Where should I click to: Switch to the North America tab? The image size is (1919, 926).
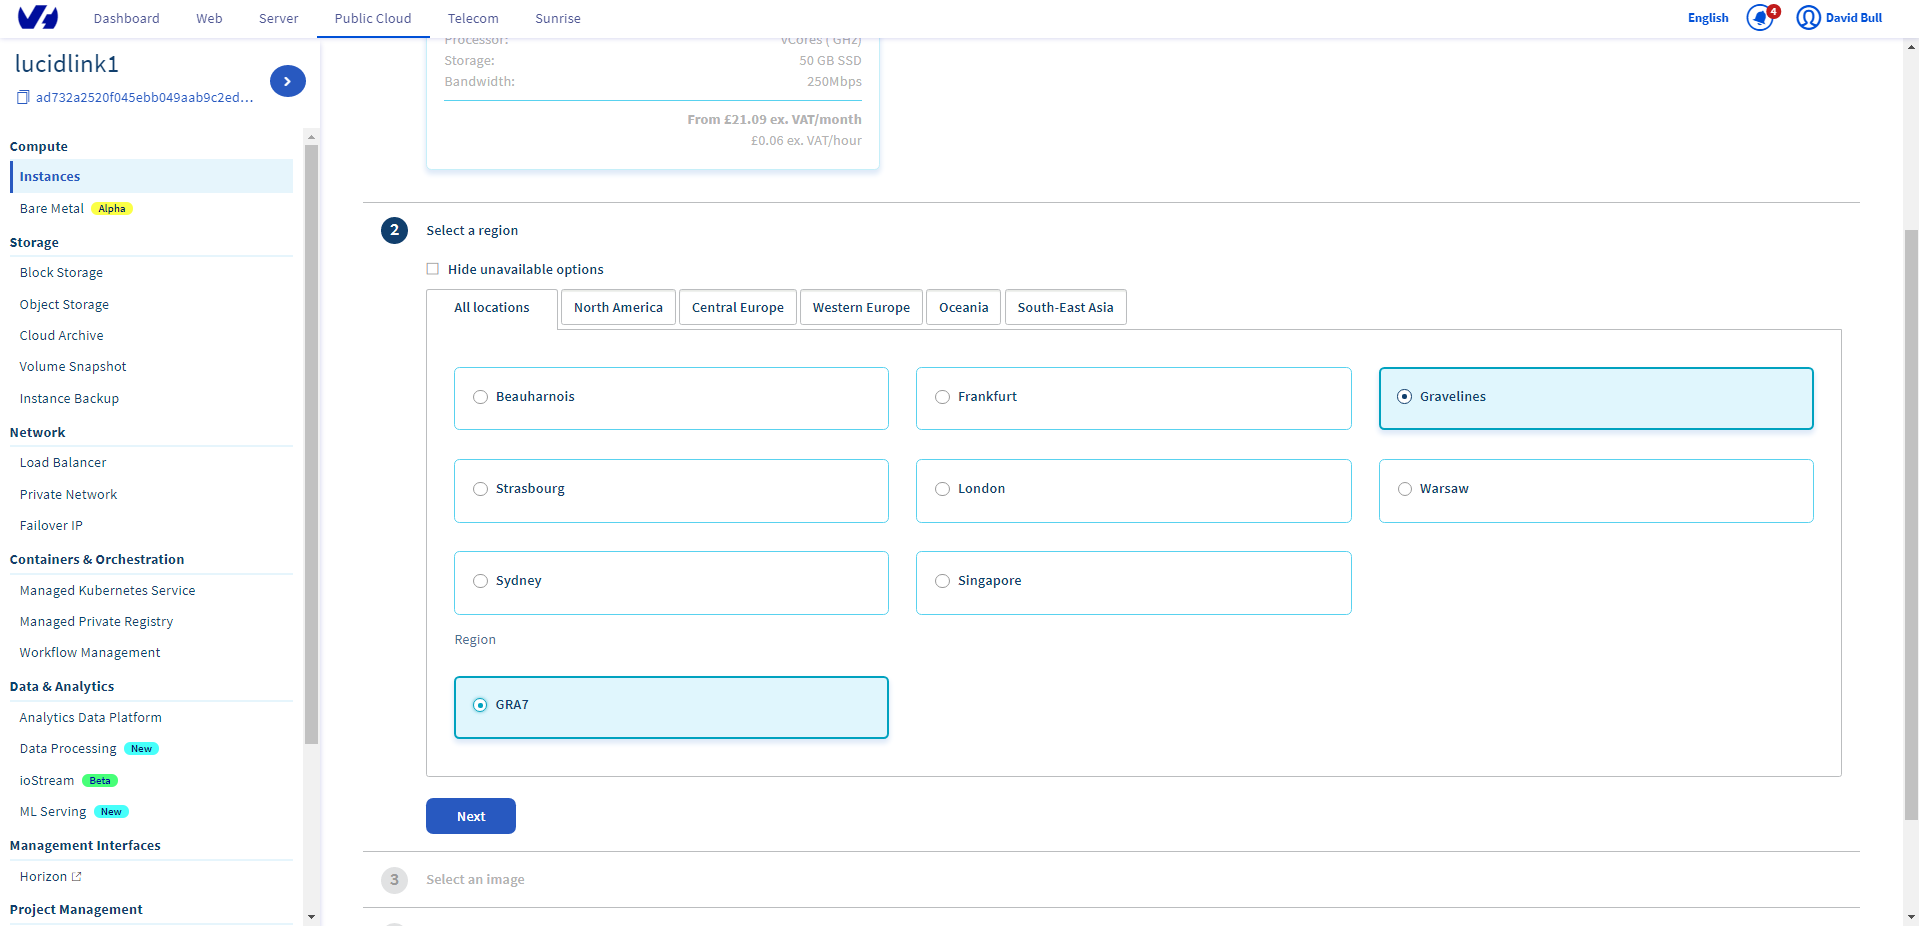(x=618, y=308)
